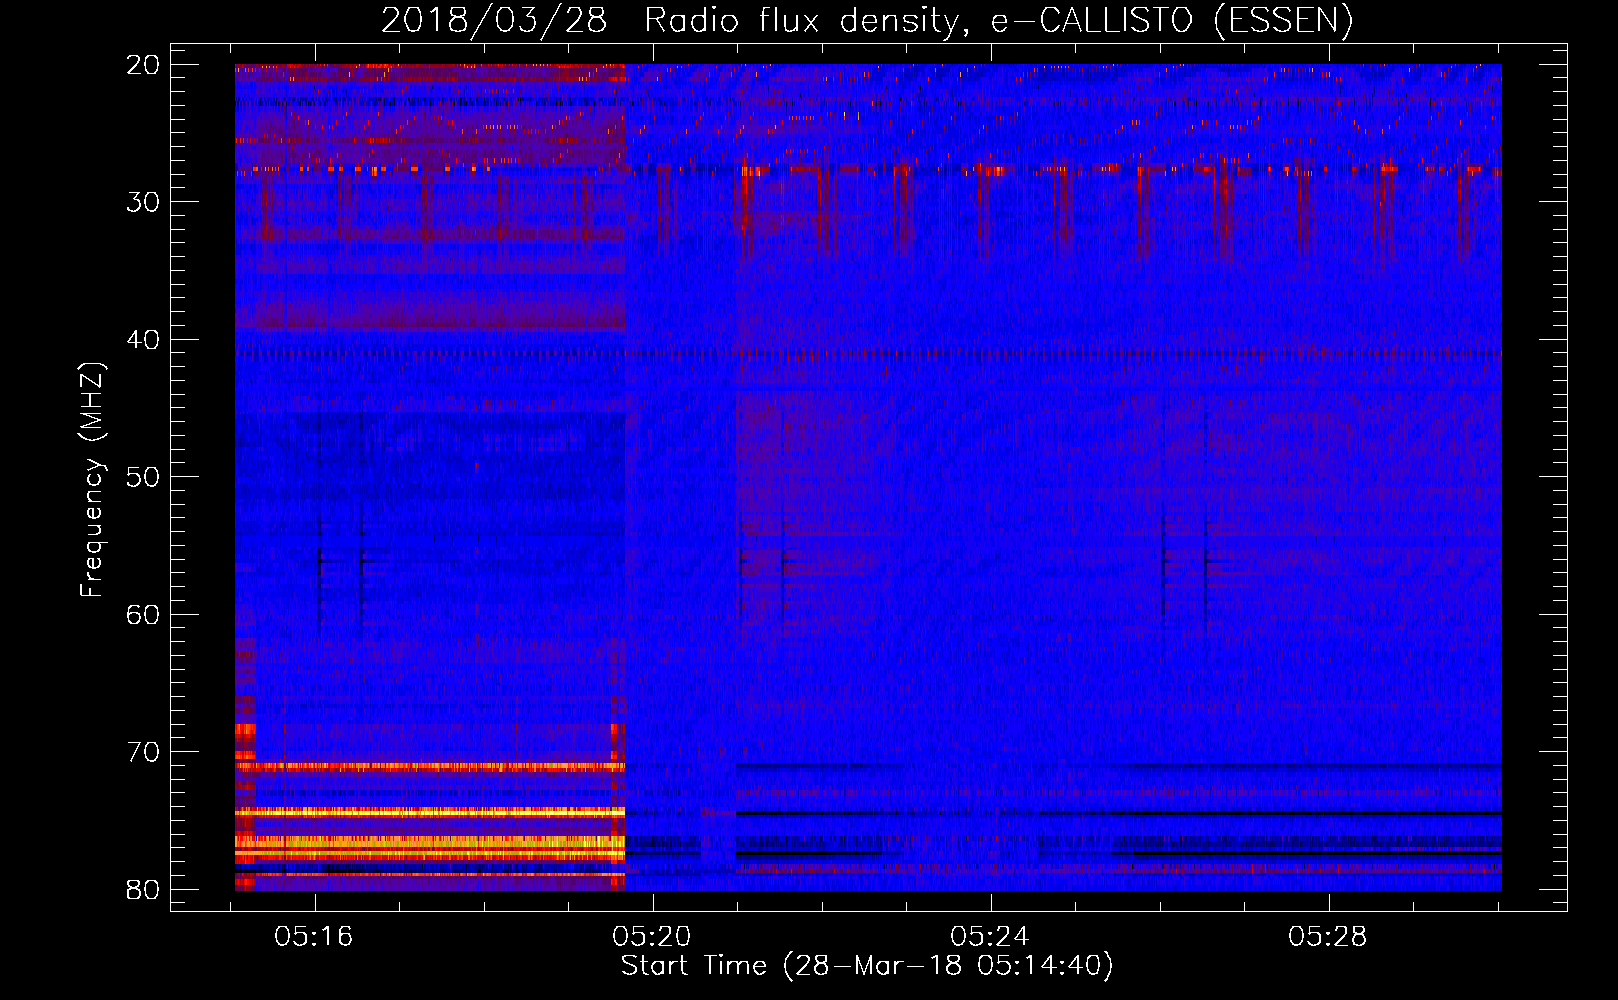1618x1000 pixels.
Task: Select the 05:20 time tick label
Action: click(653, 937)
